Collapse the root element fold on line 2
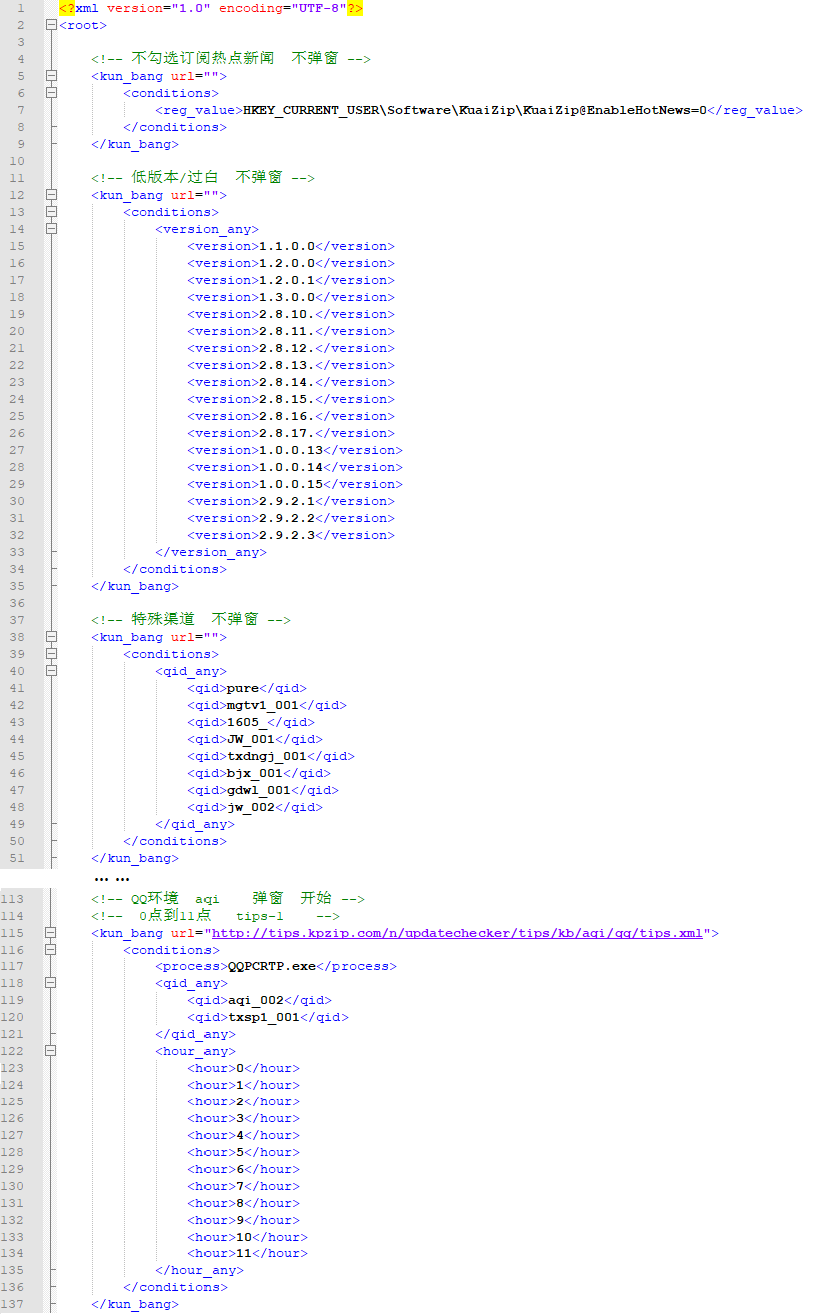This screenshot has width=817, height=1314. [x=51, y=25]
